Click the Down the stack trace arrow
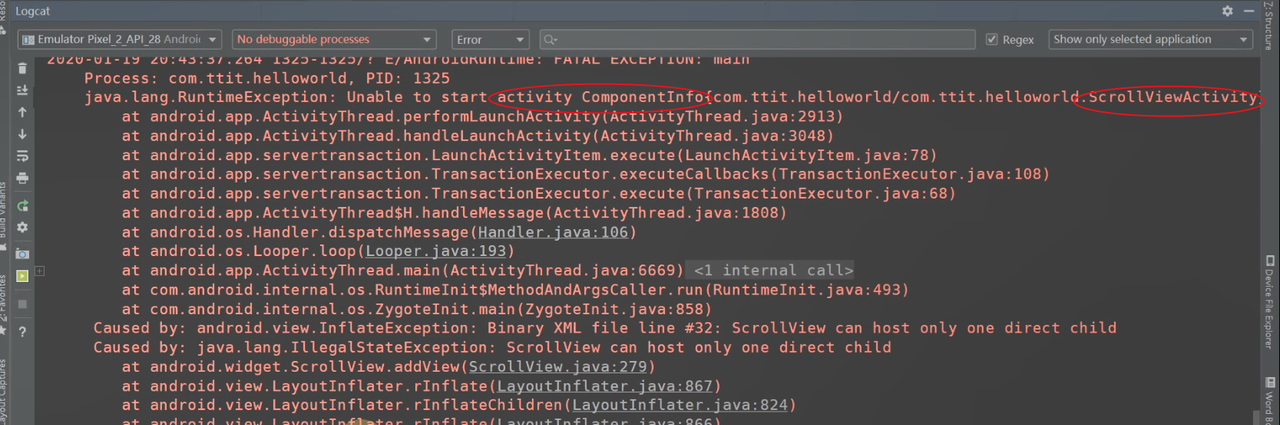1280x425 pixels. coord(22,134)
